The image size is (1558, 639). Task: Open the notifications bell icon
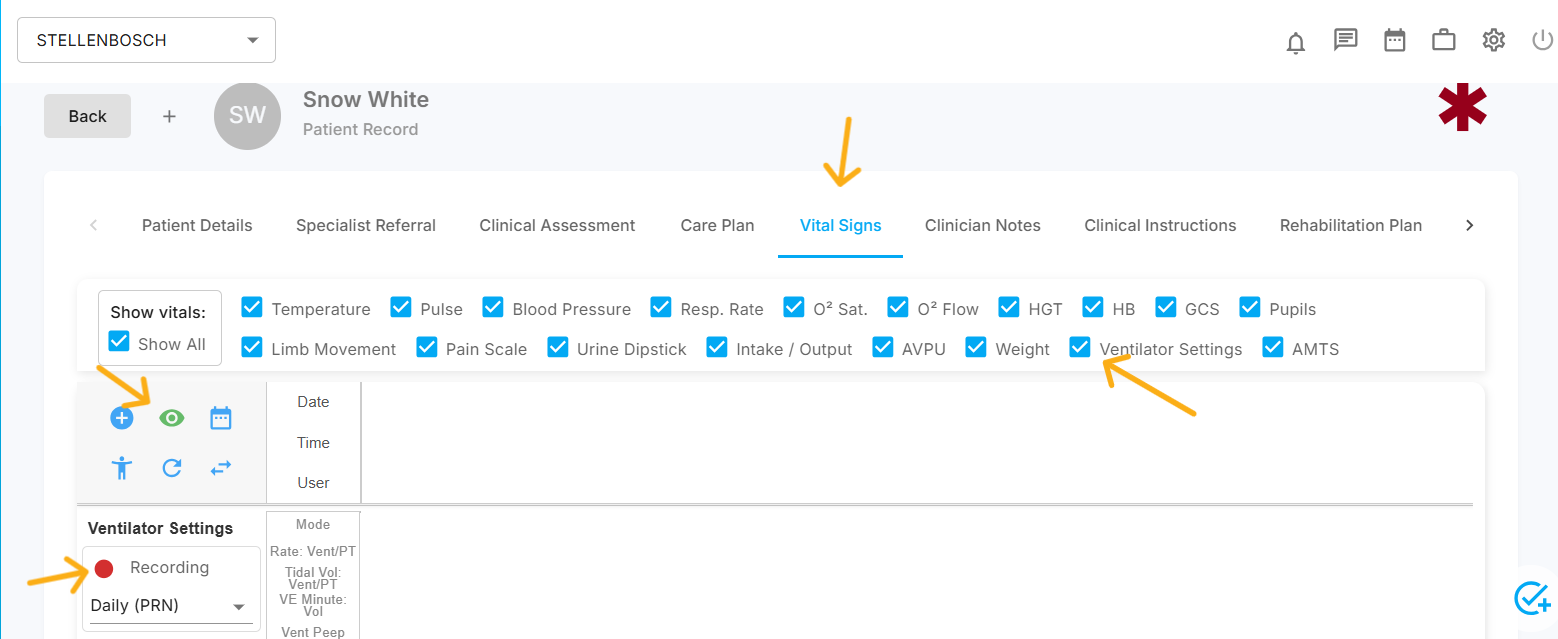[x=1296, y=42]
